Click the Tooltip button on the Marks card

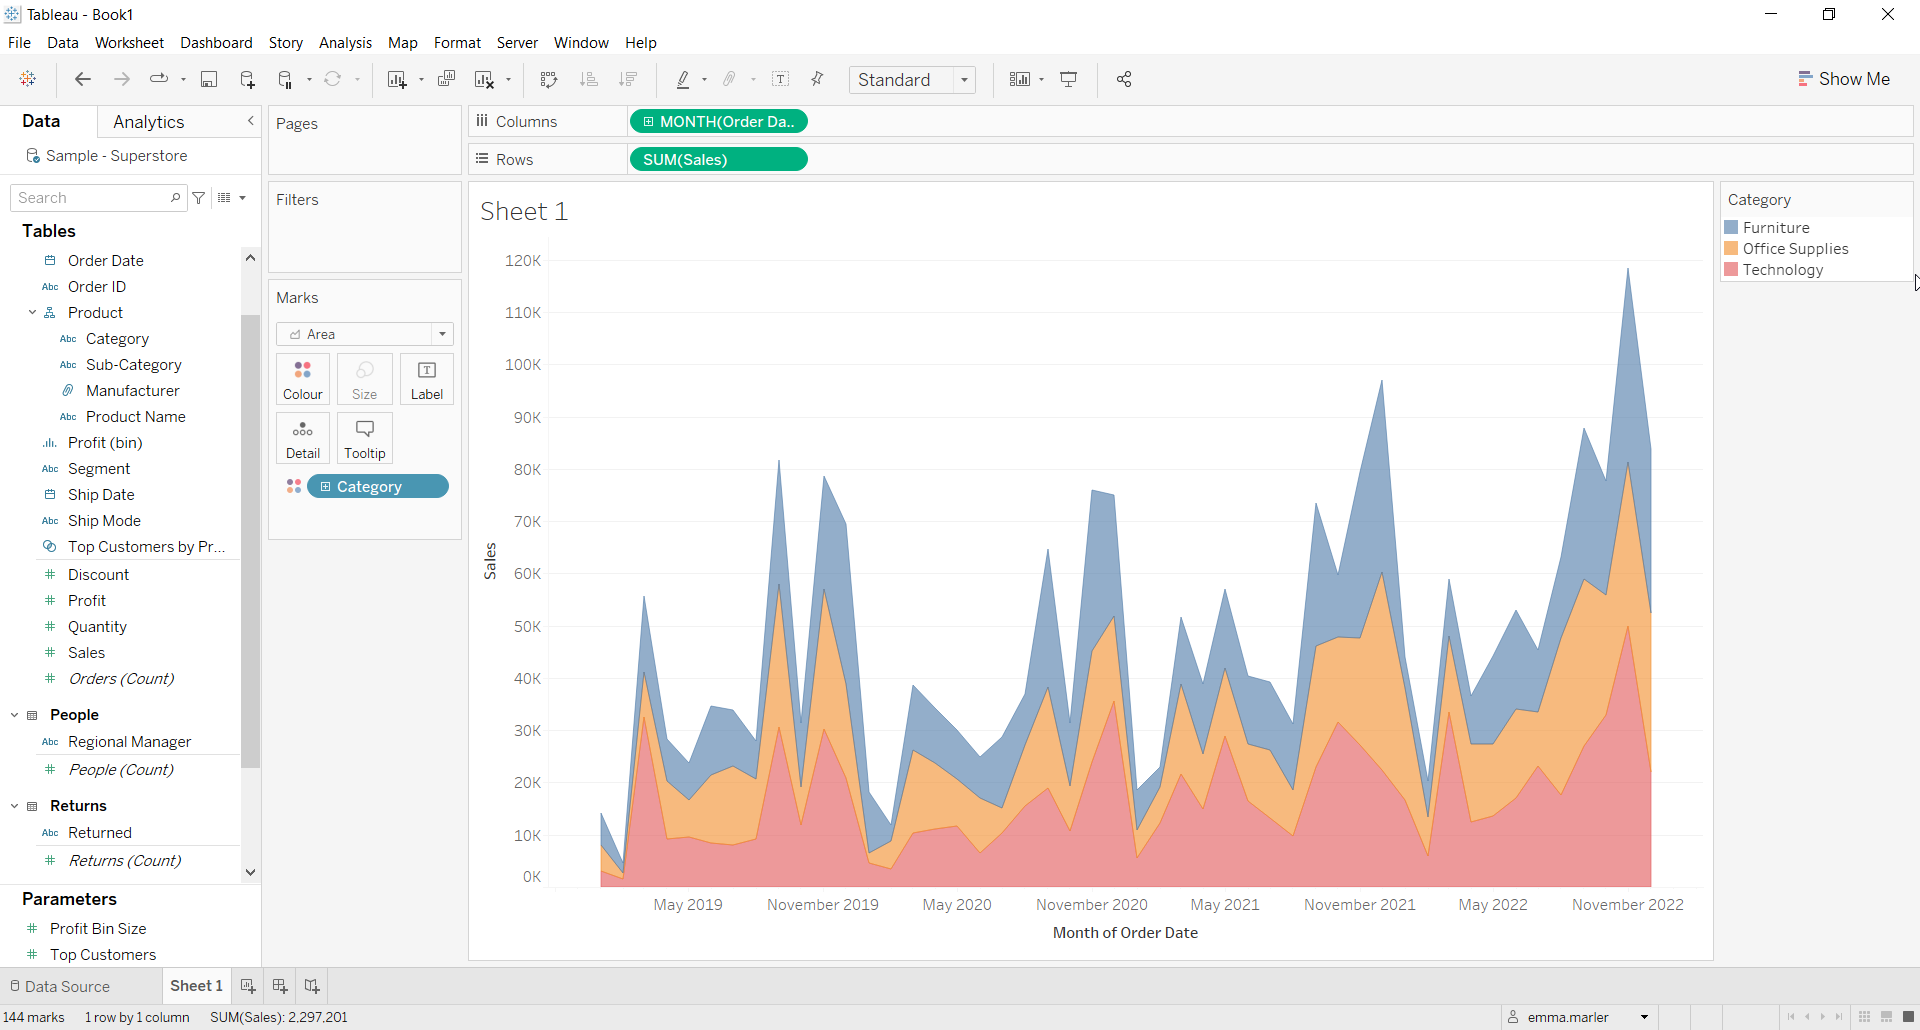[x=364, y=438]
